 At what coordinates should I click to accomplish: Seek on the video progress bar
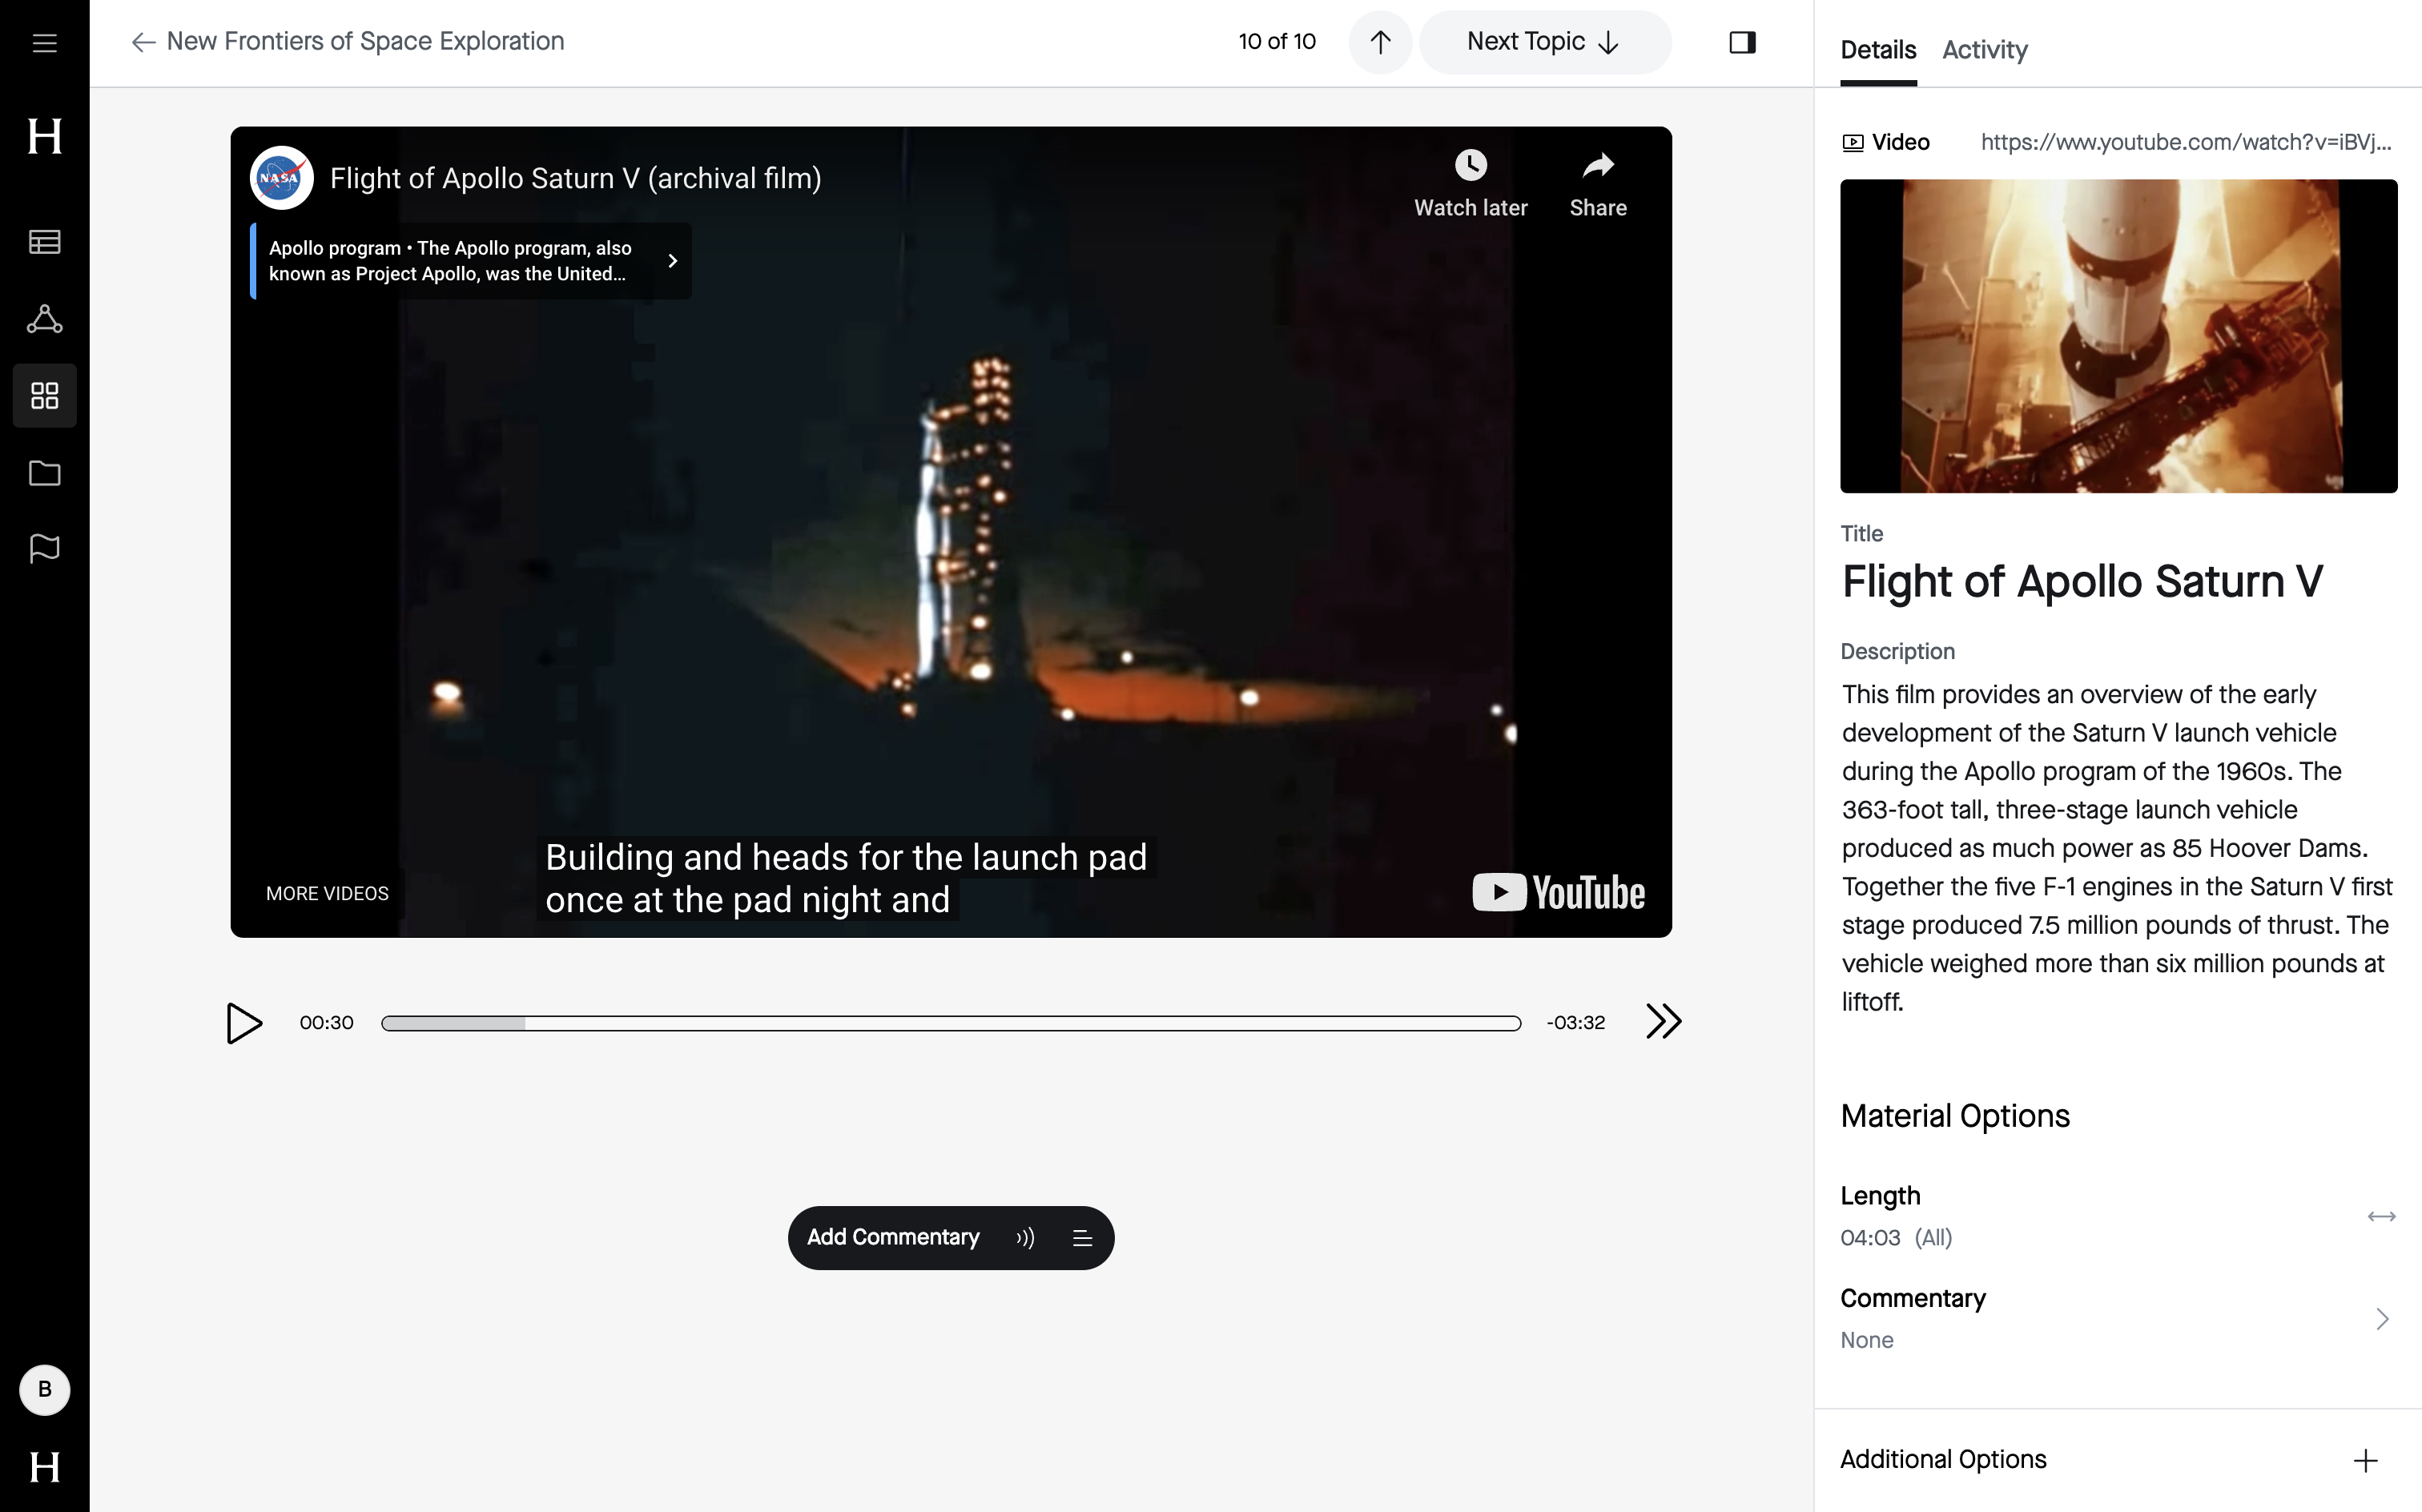(951, 1023)
